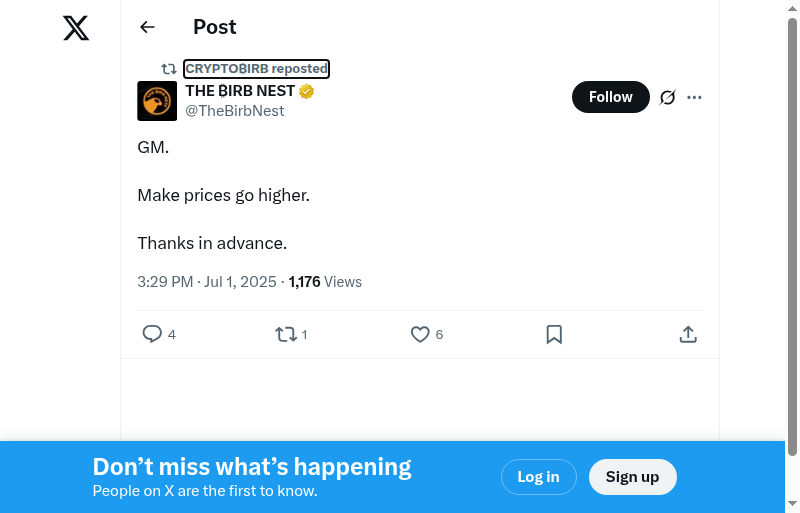This screenshot has width=800, height=513.
Task: Click the small repost icon above the post
Action: pos(169,69)
